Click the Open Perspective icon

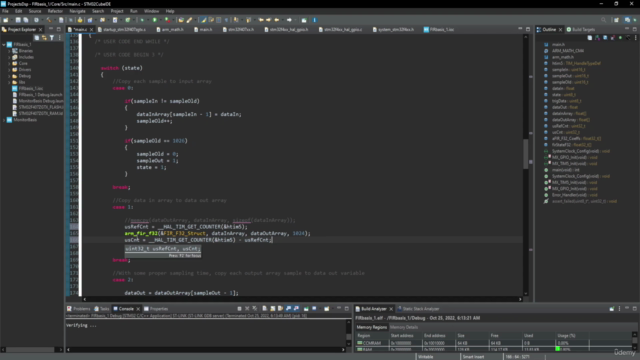pyautogui.click(x=616, y=20)
